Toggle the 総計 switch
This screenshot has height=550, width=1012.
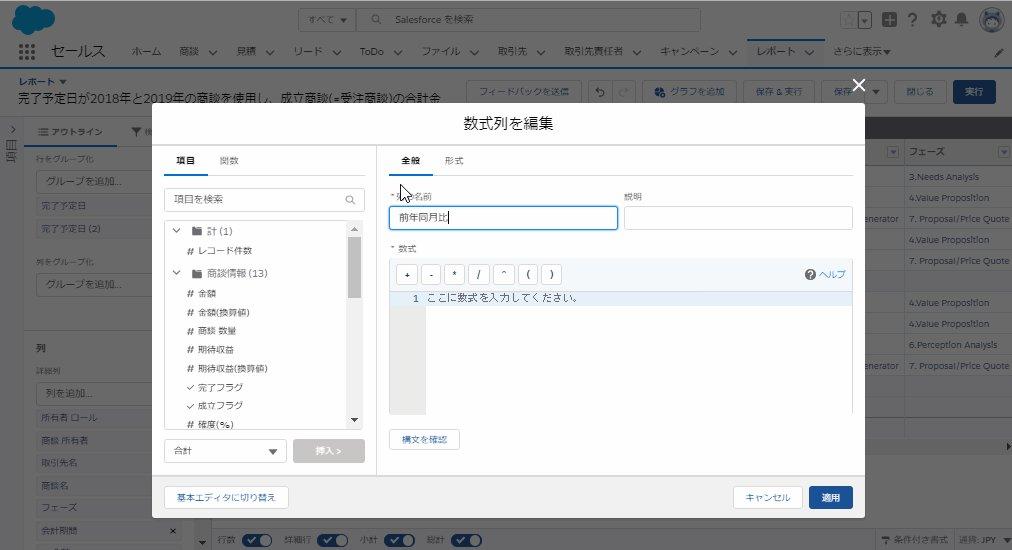tap(466, 540)
